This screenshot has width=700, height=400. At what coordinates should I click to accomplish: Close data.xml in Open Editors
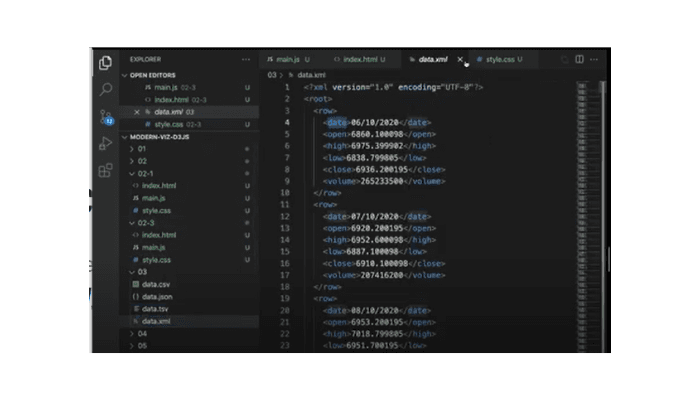tap(137, 112)
